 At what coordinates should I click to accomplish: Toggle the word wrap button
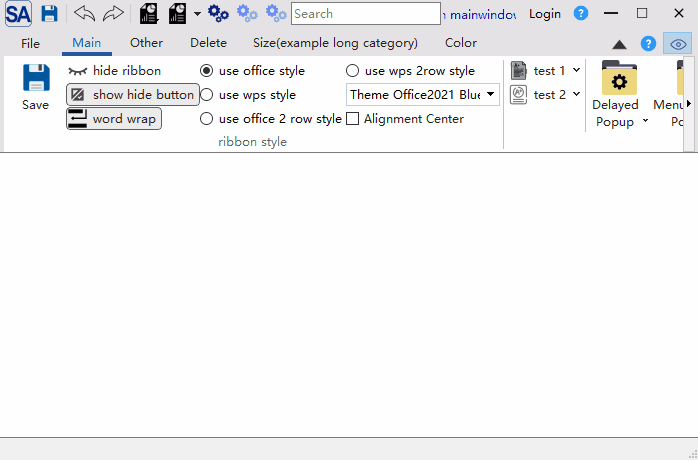click(x=114, y=119)
